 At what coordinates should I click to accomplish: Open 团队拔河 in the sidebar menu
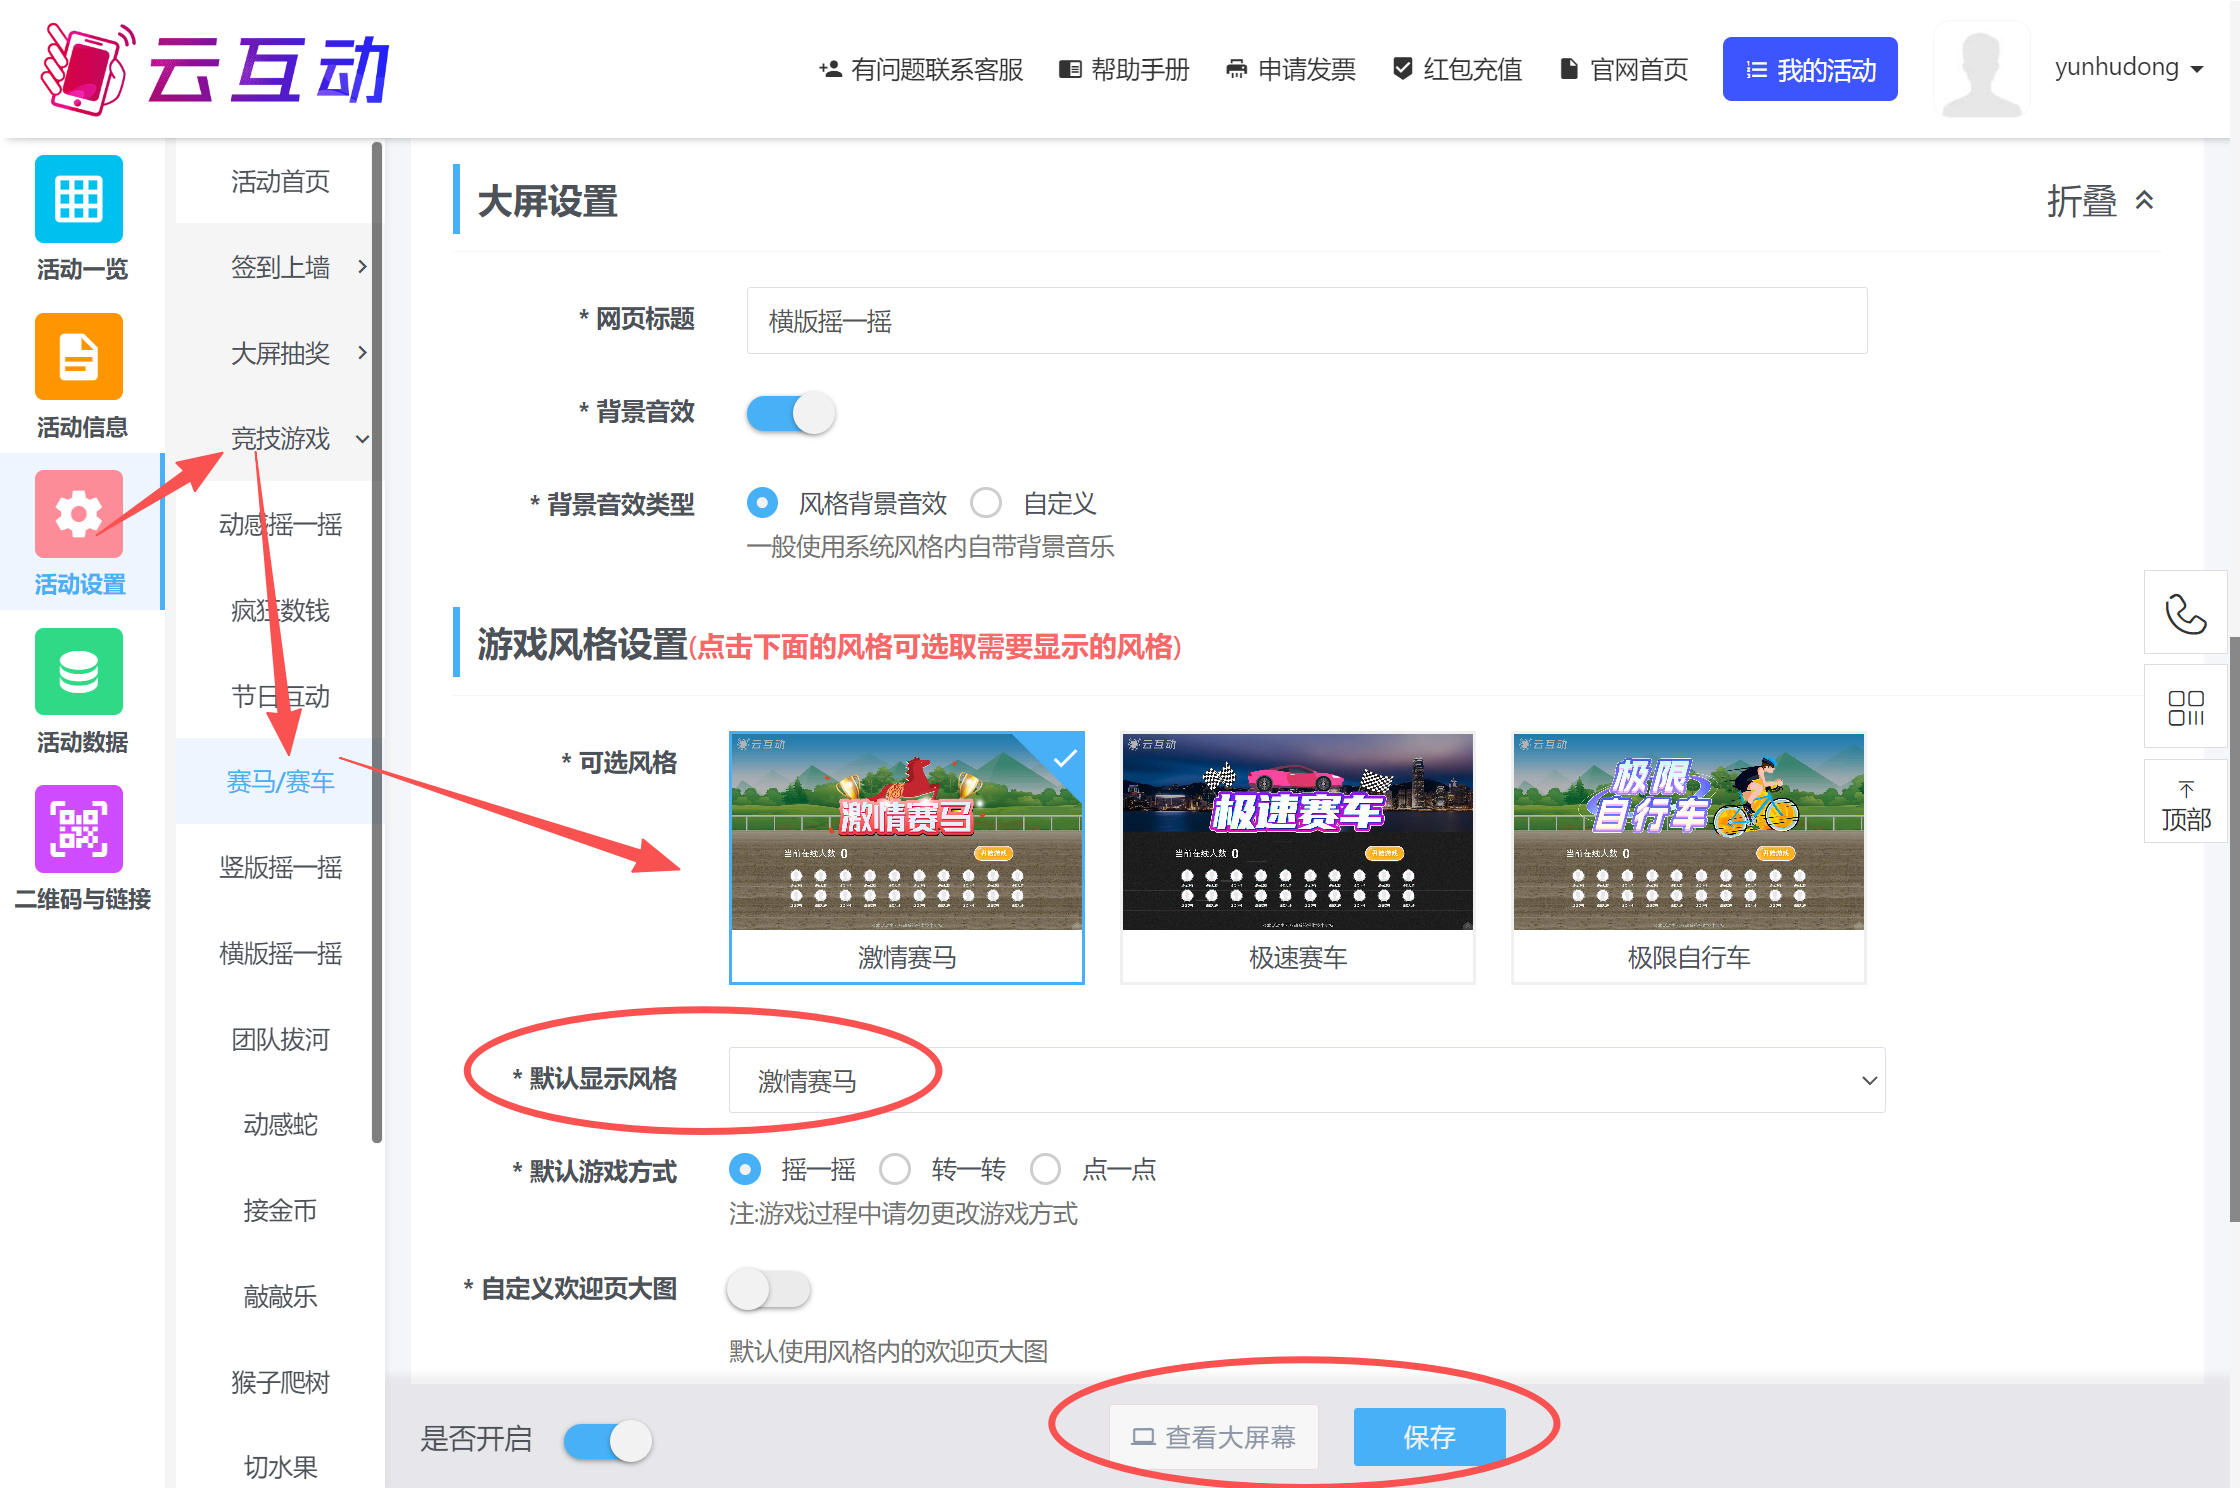pos(280,1039)
